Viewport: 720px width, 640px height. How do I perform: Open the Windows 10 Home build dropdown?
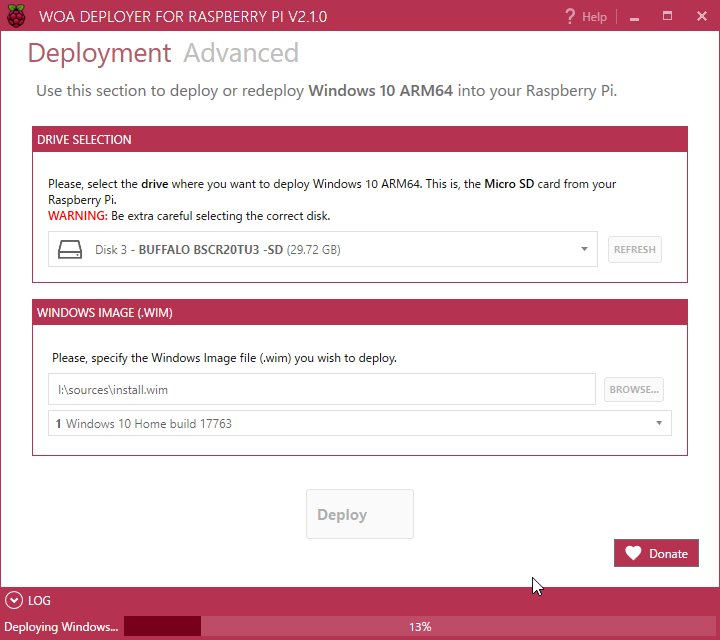point(360,423)
